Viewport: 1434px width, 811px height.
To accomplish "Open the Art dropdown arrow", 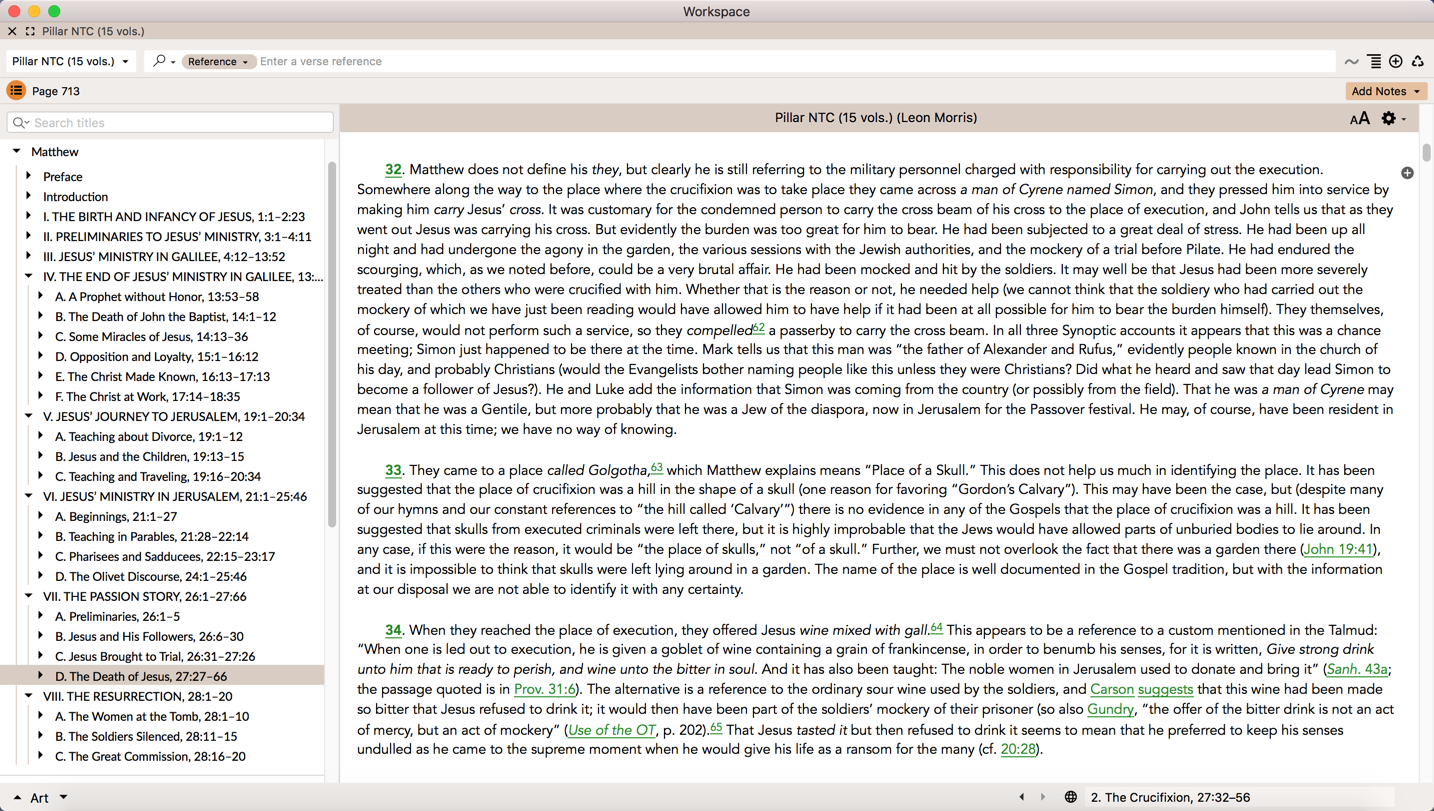I will click(63, 798).
